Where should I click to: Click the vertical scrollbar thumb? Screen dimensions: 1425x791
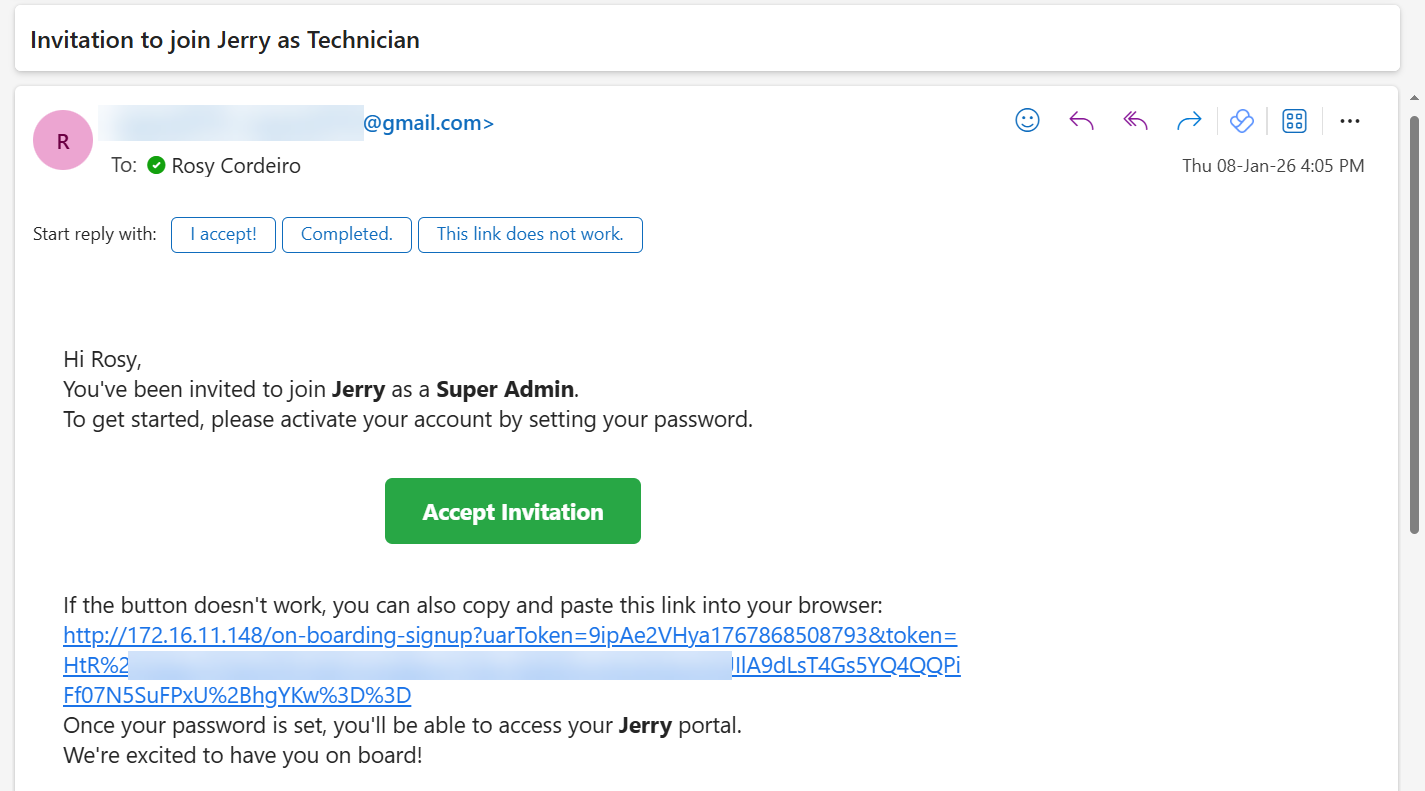pyautogui.click(x=1415, y=320)
